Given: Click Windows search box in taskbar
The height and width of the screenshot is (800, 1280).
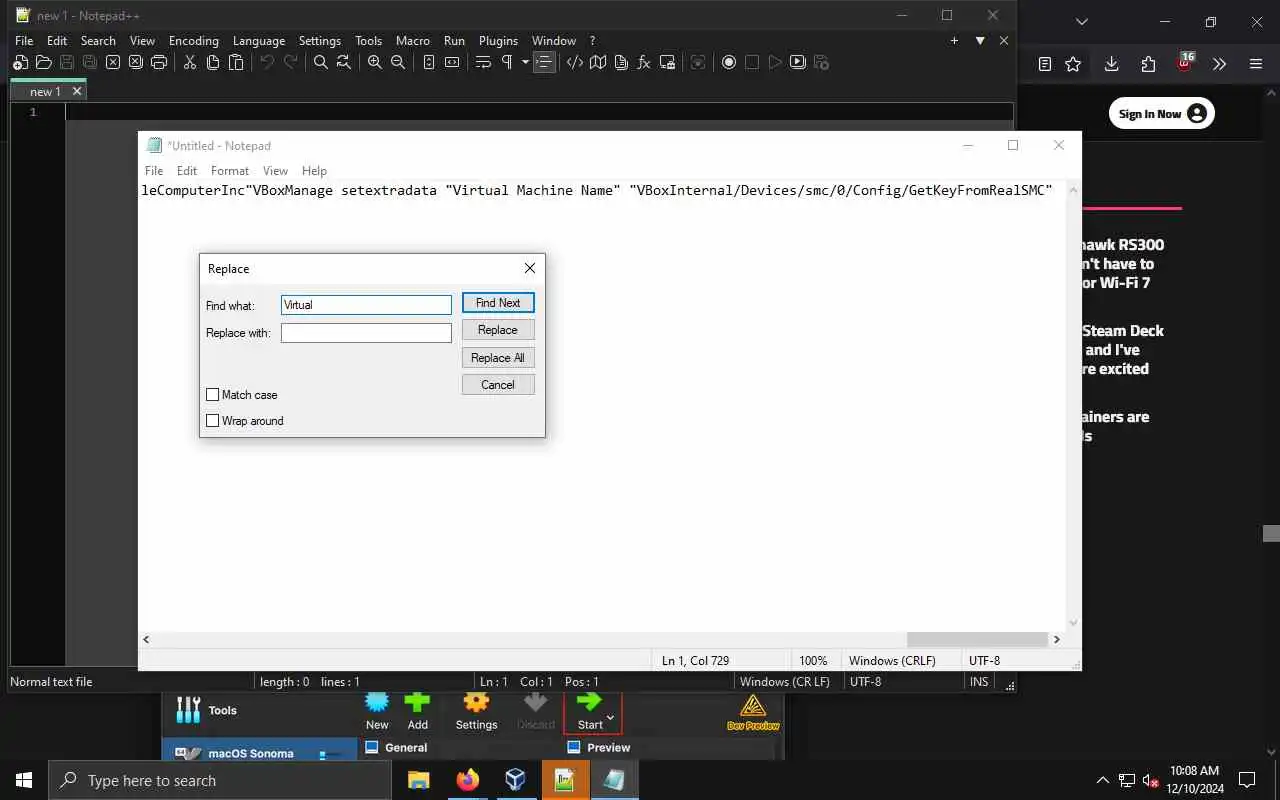Looking at the screenshot, I should (219, 780).
